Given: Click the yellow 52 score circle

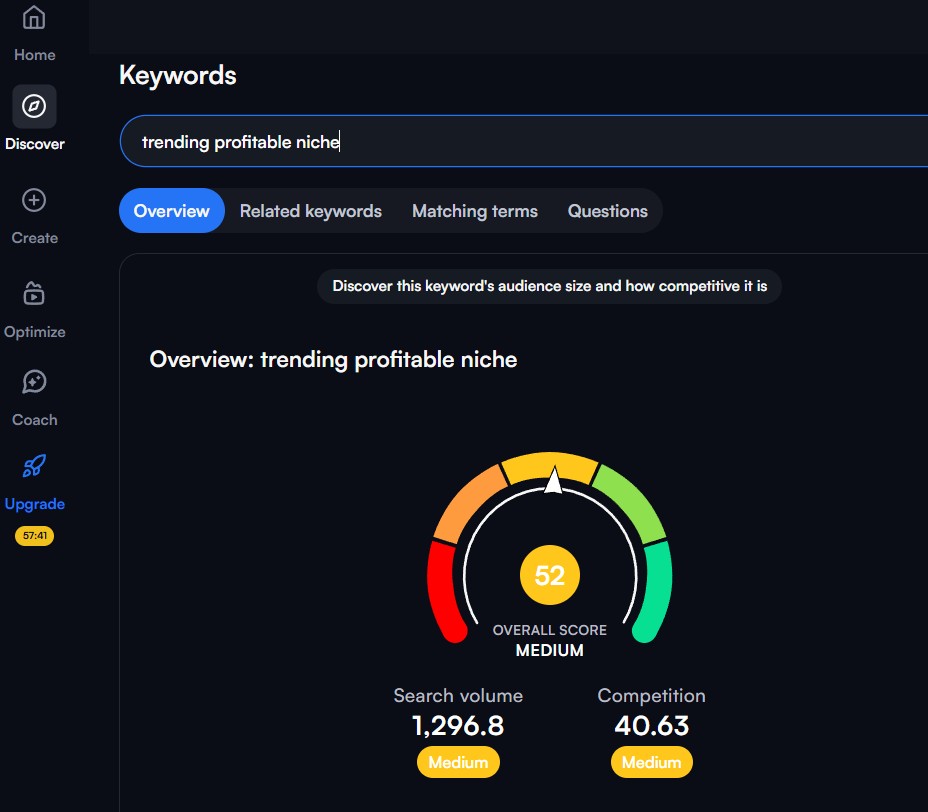Looking at the screenshot, I should click(550, 576).
